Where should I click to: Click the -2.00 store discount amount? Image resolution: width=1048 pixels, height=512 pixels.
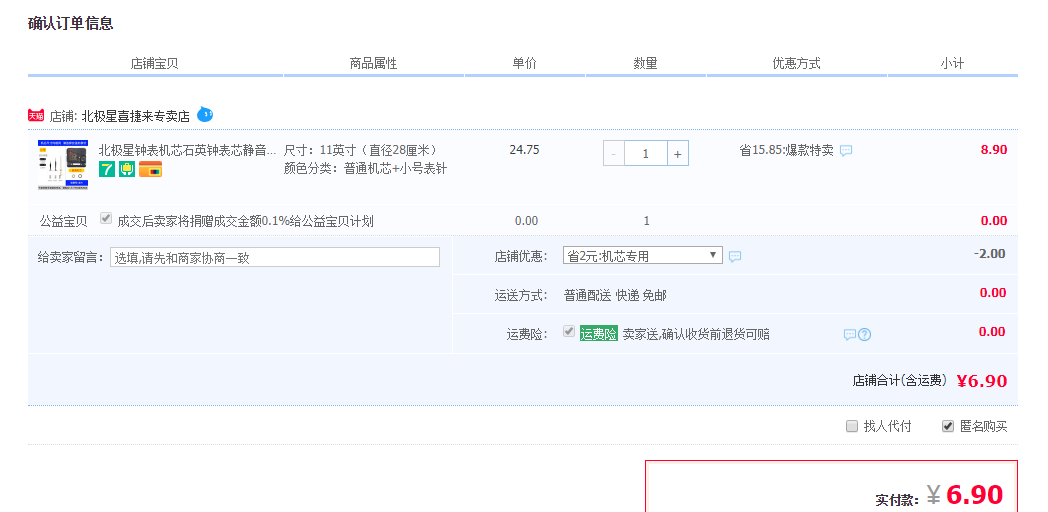(989, 253)
